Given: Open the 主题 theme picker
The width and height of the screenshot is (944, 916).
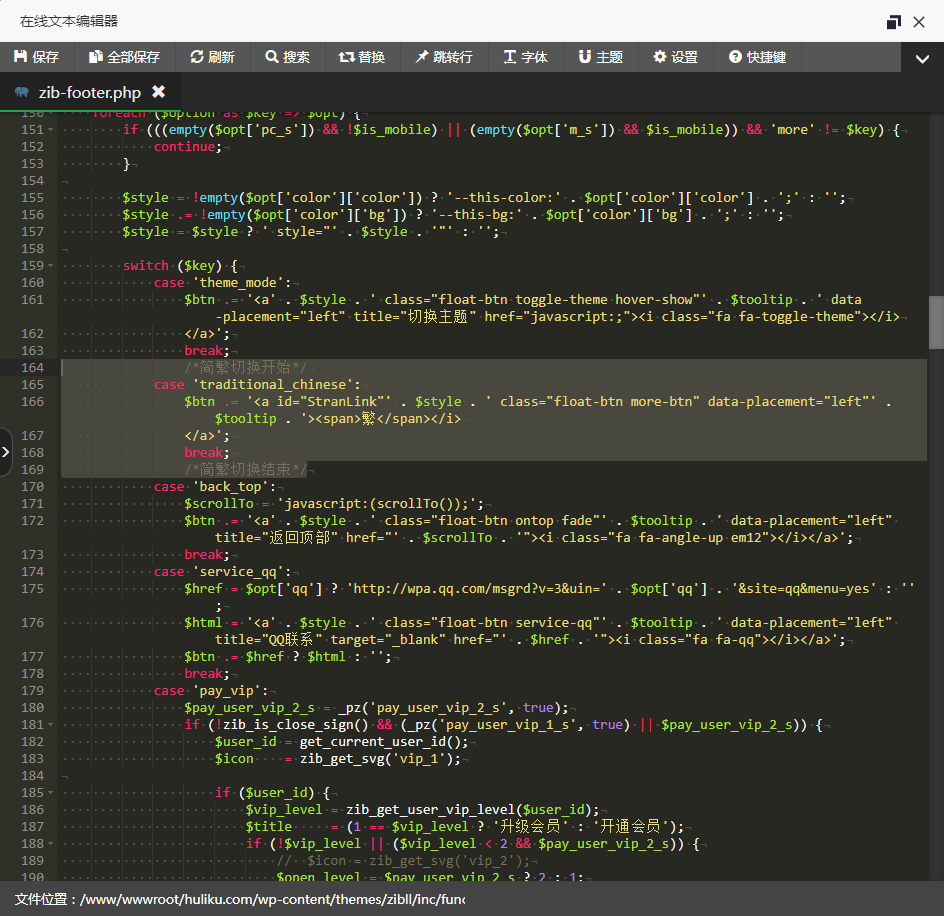Looking at the screenshot, I should 600,57.
